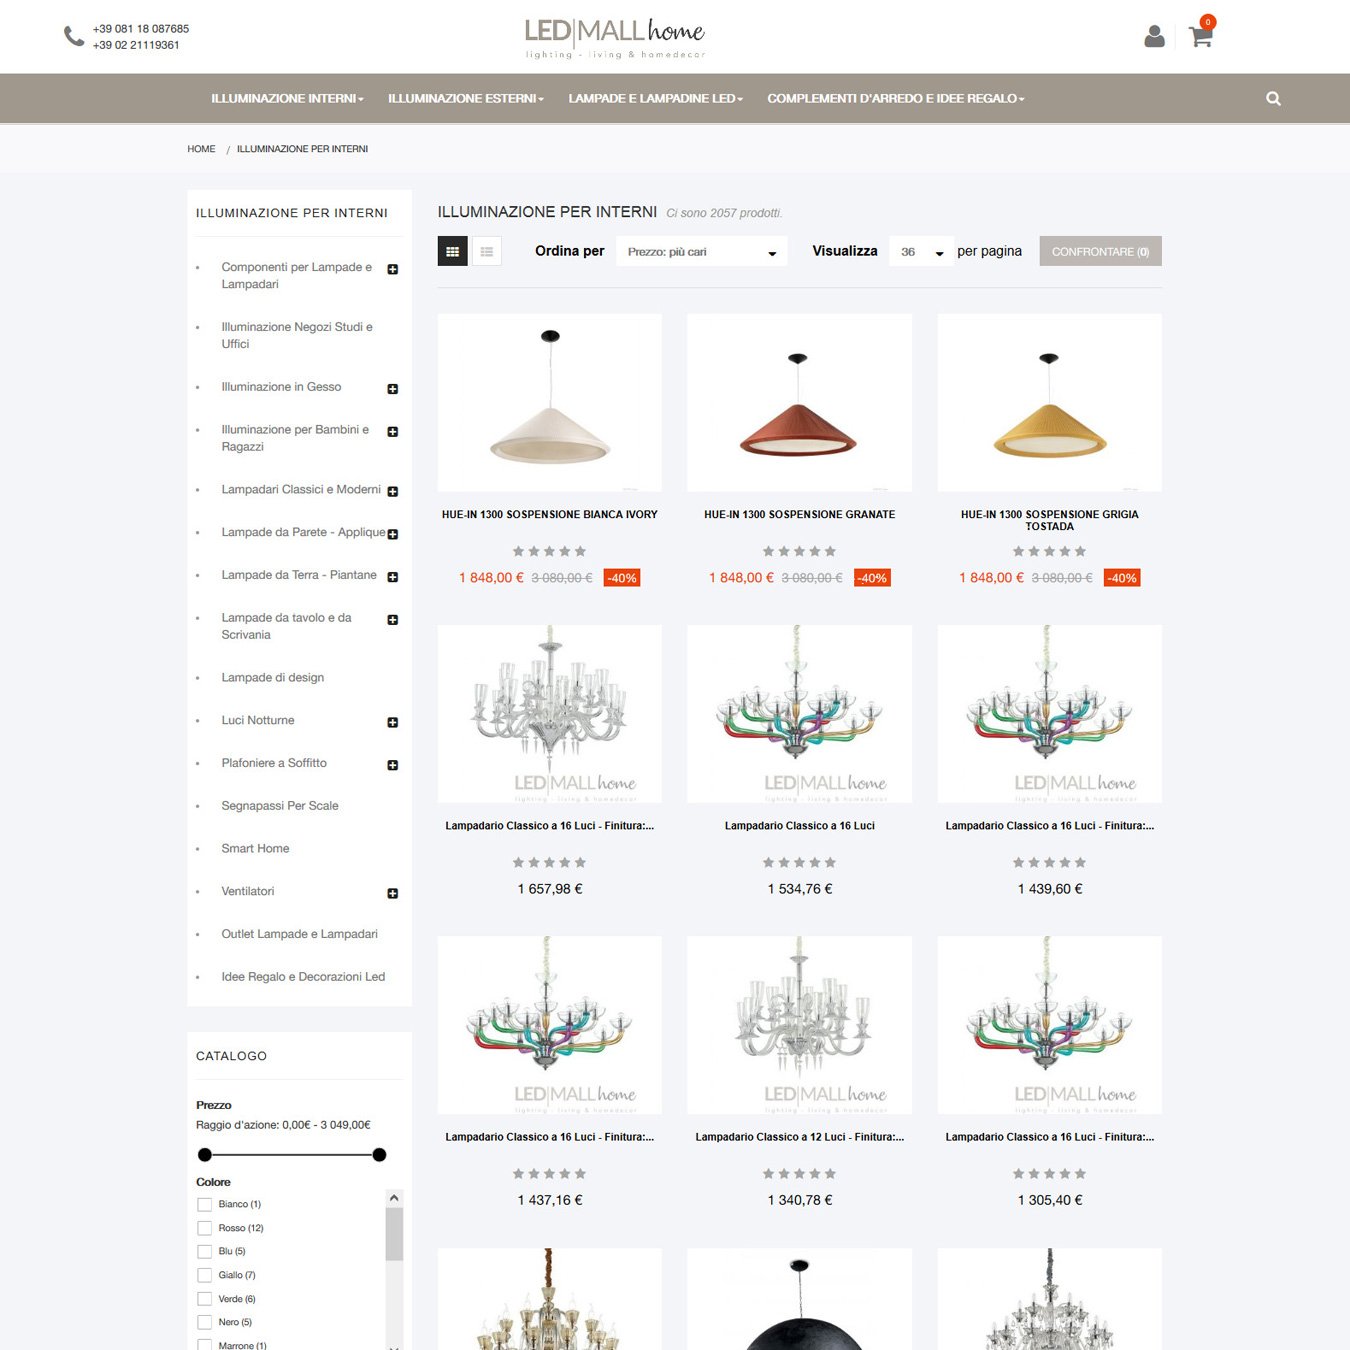The width and height of the screenshot is (1350, 1350).
Task: Click -40% badge on HUE-IN Bianca Ivory
Action: tap(622, 578)
